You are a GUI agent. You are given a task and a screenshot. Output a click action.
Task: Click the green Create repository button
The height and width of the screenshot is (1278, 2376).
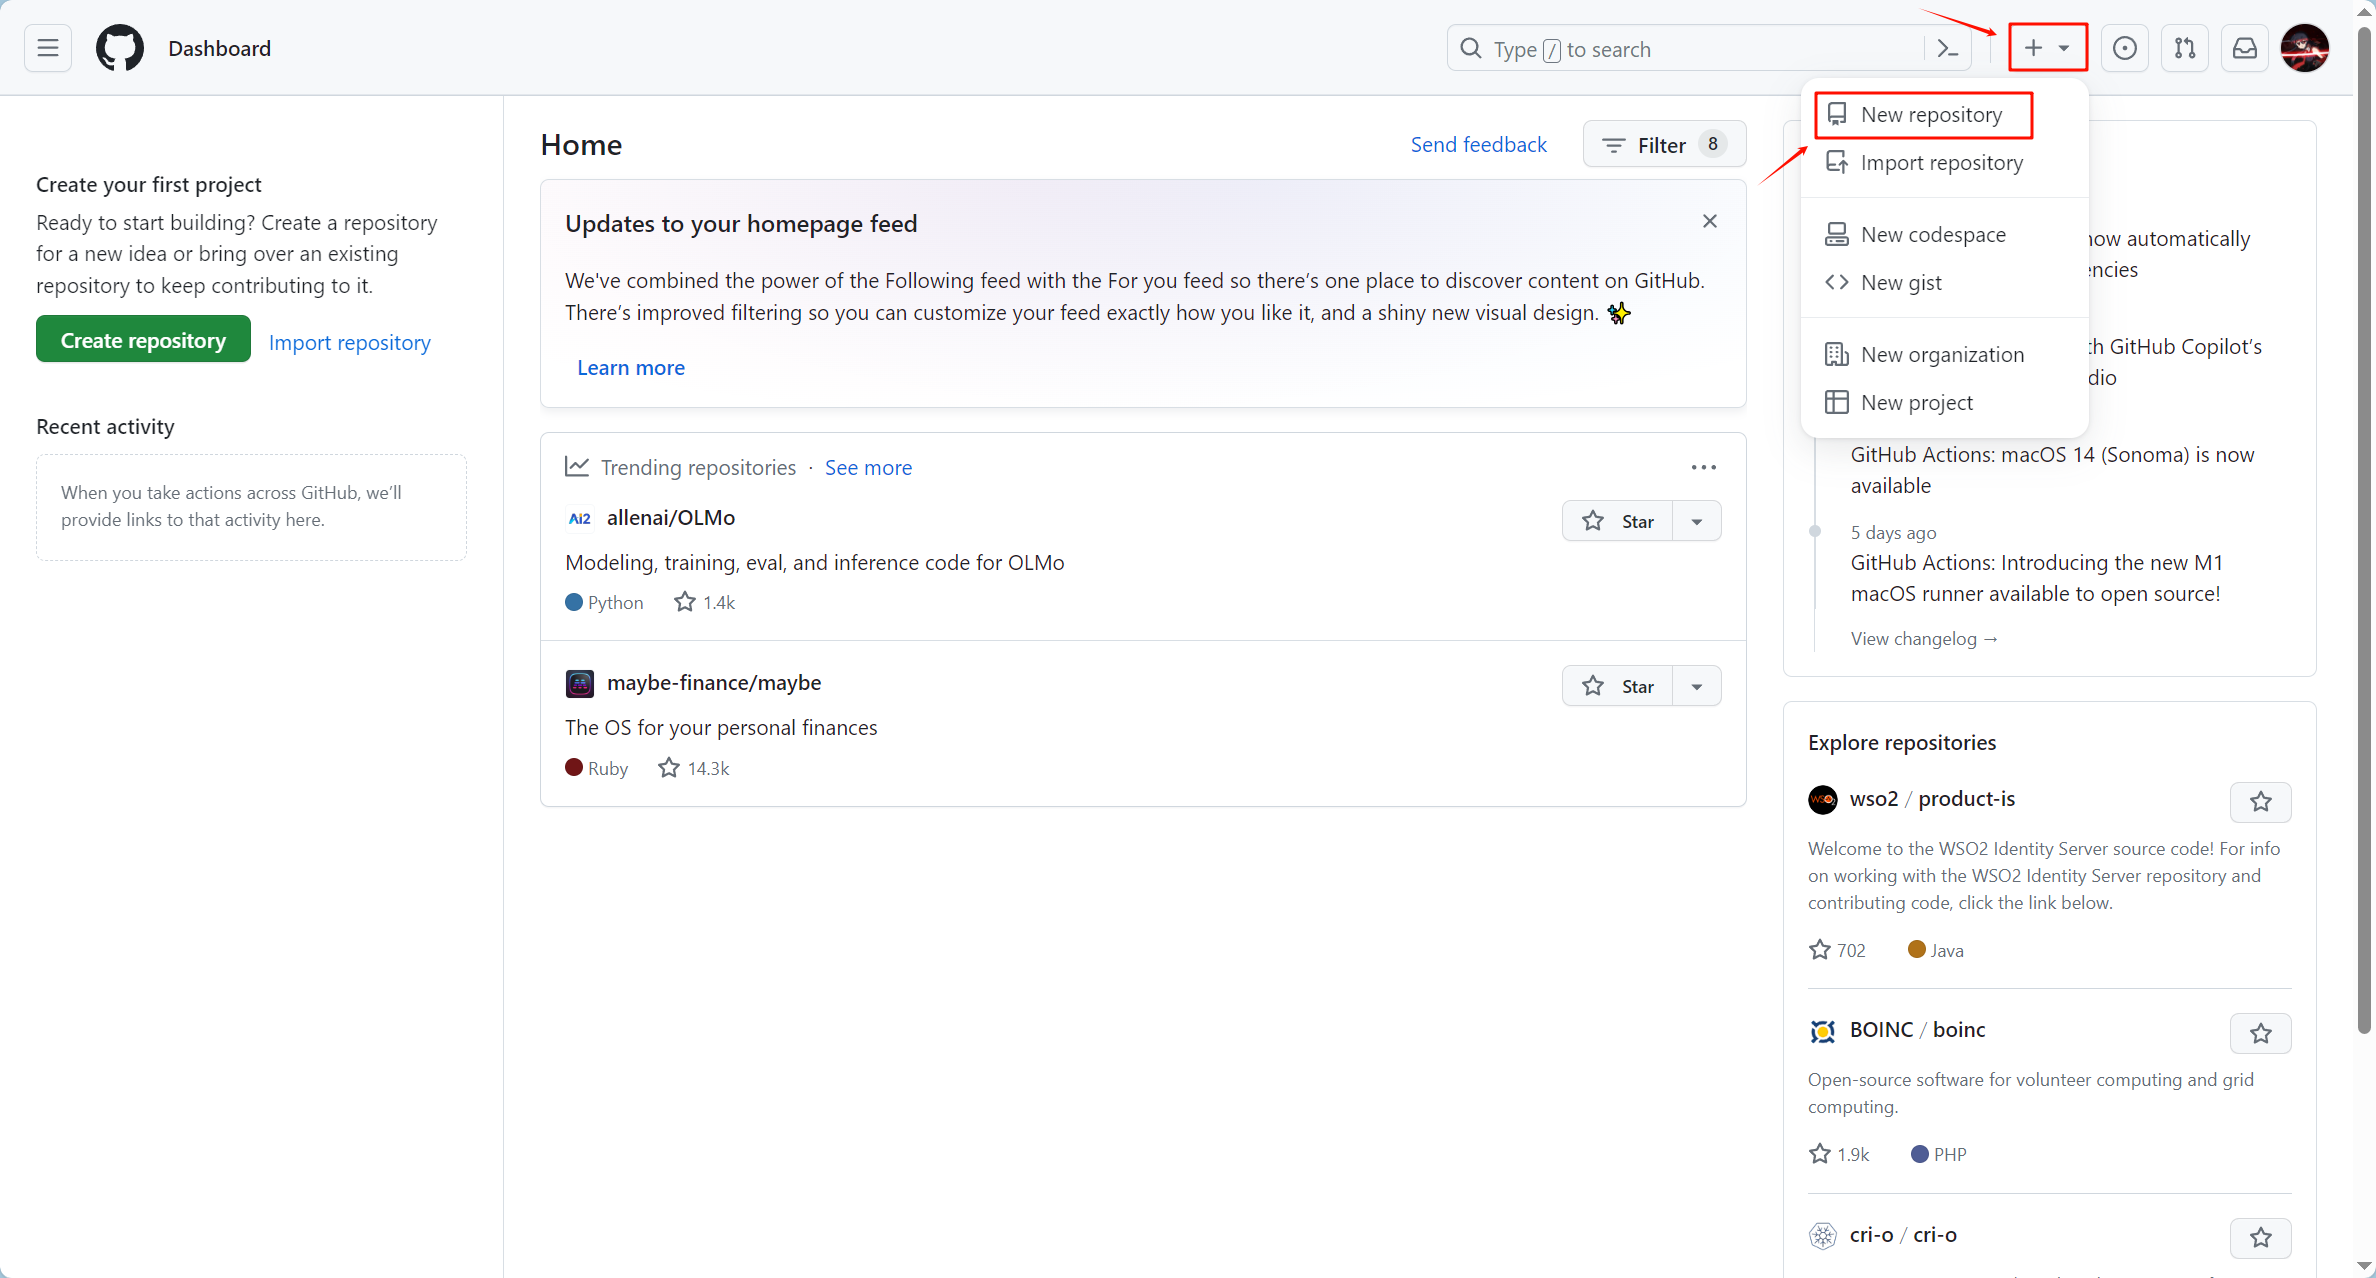[x=143, y=340]
